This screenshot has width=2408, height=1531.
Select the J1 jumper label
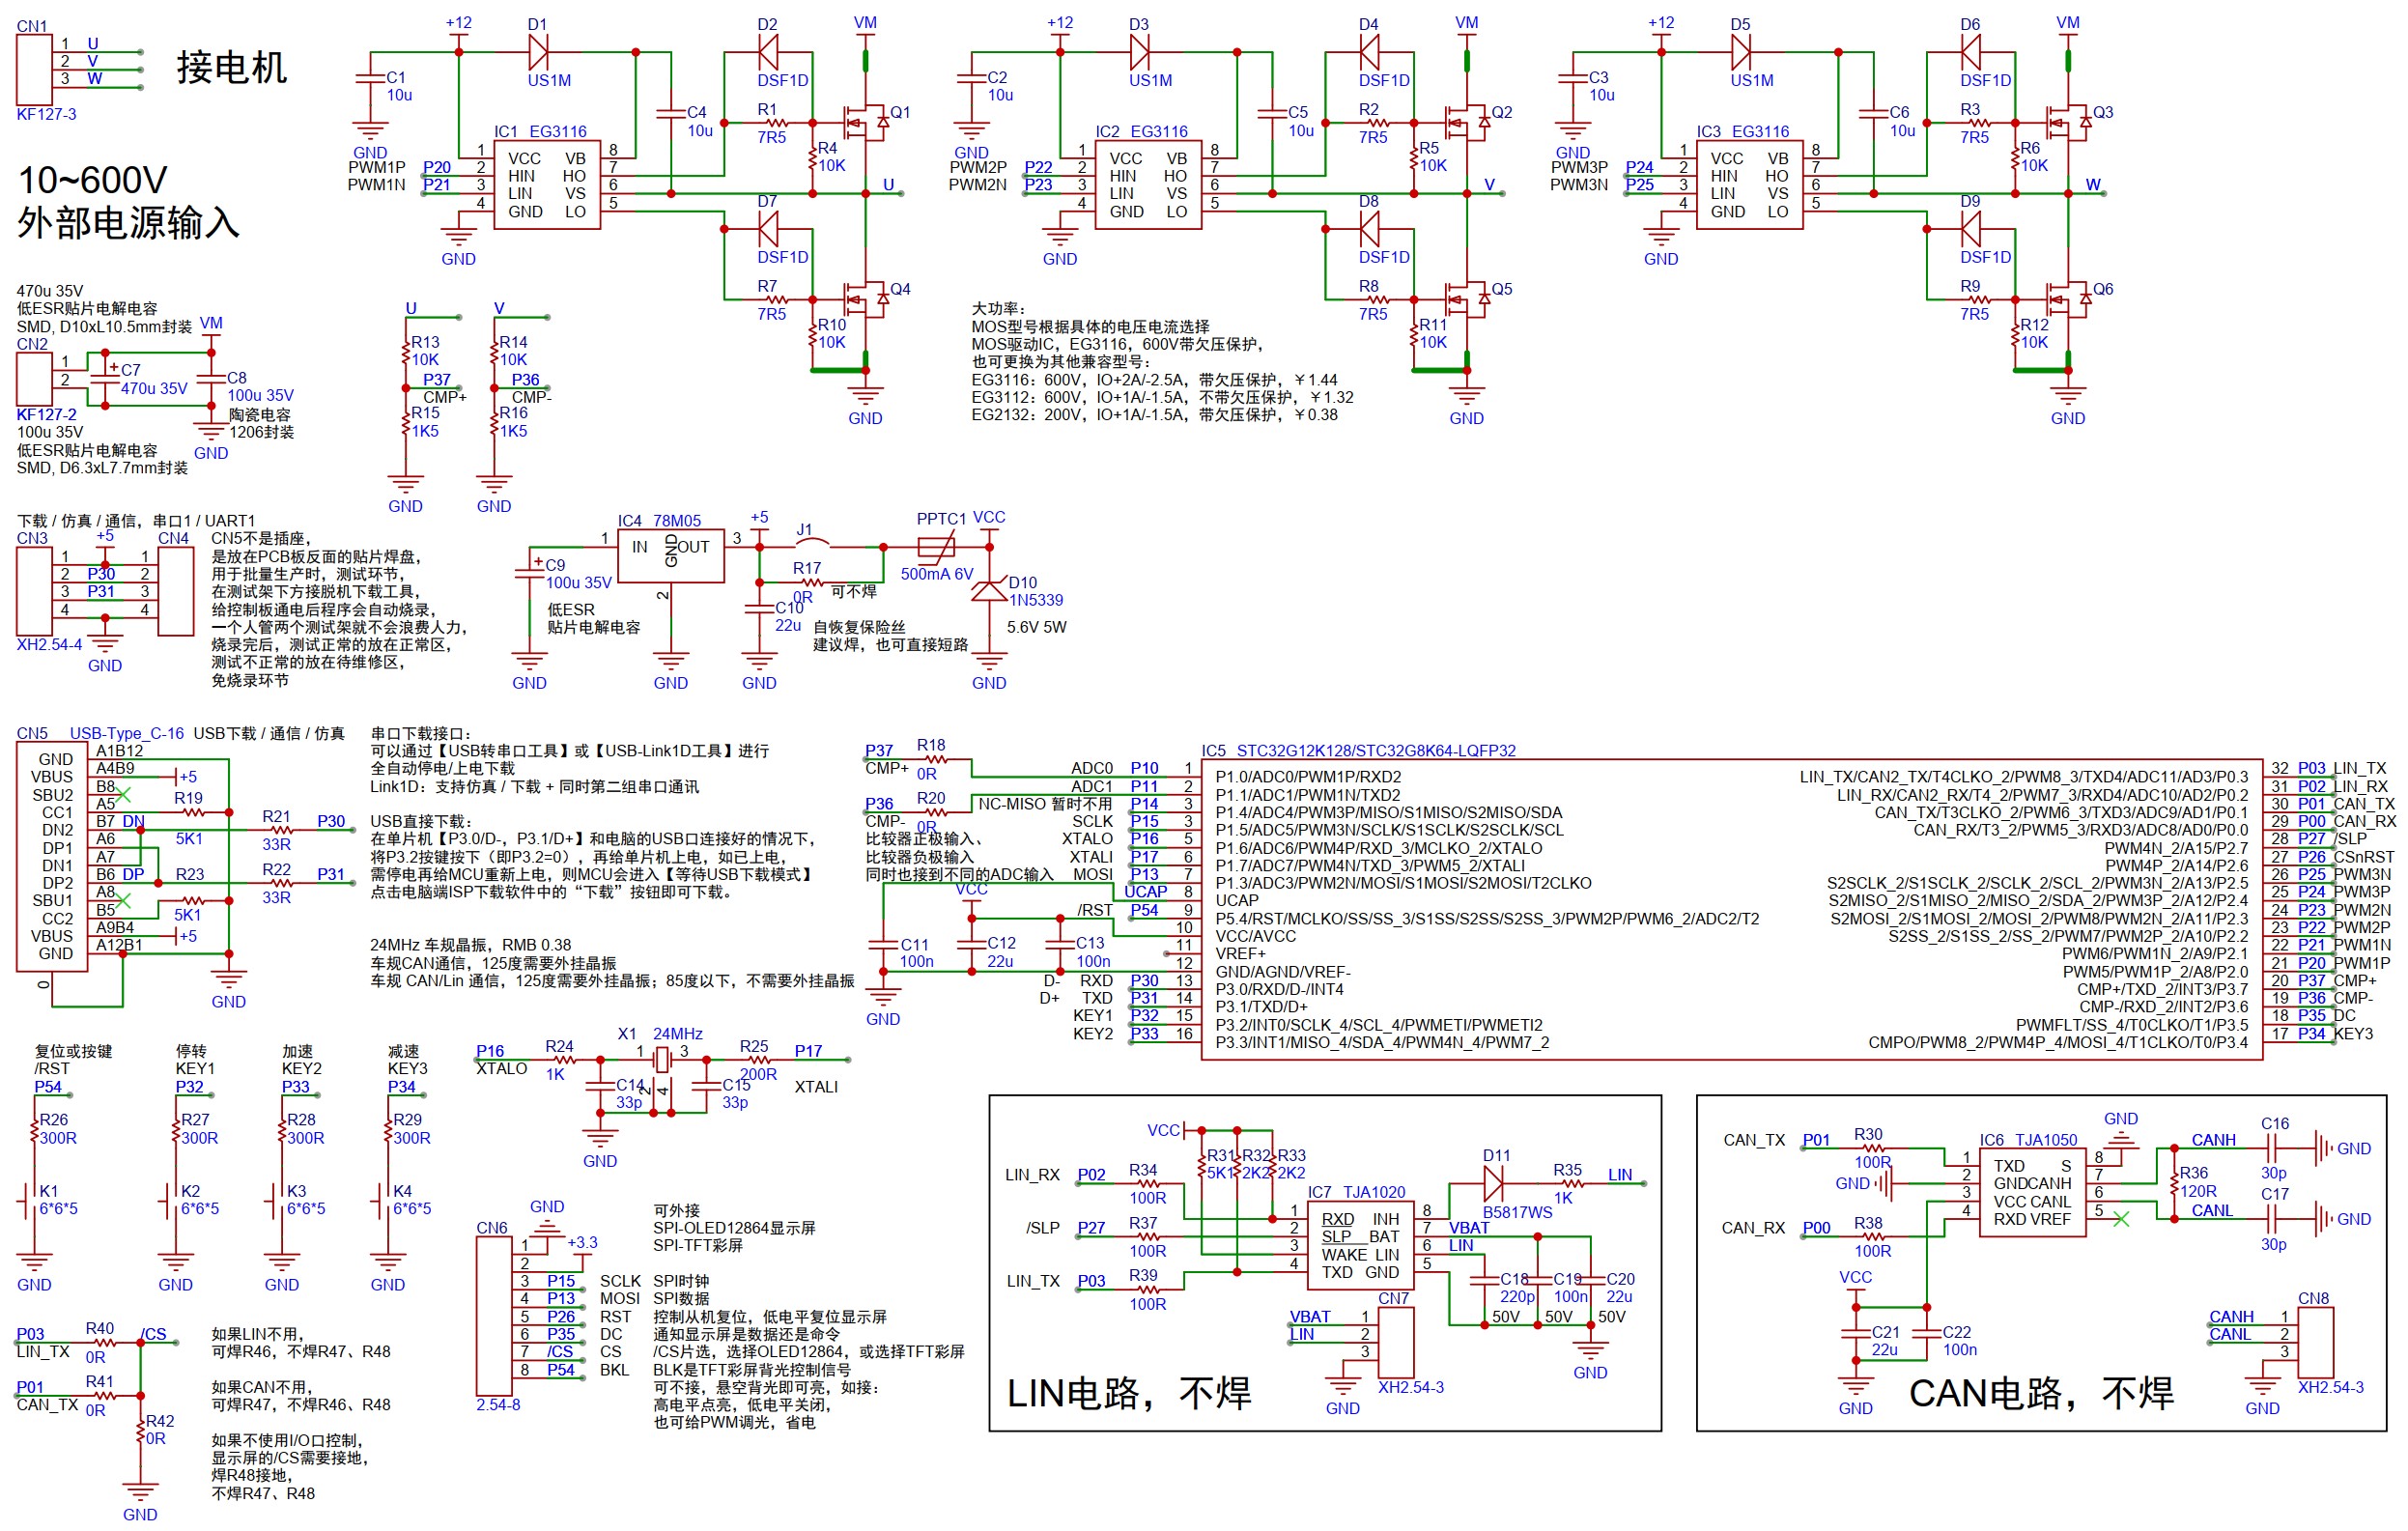coord(804,529)
